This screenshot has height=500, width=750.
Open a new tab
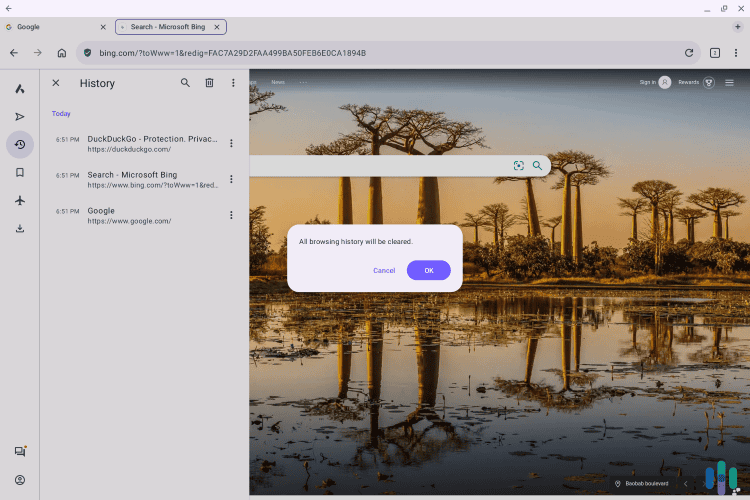coord(737,27)
